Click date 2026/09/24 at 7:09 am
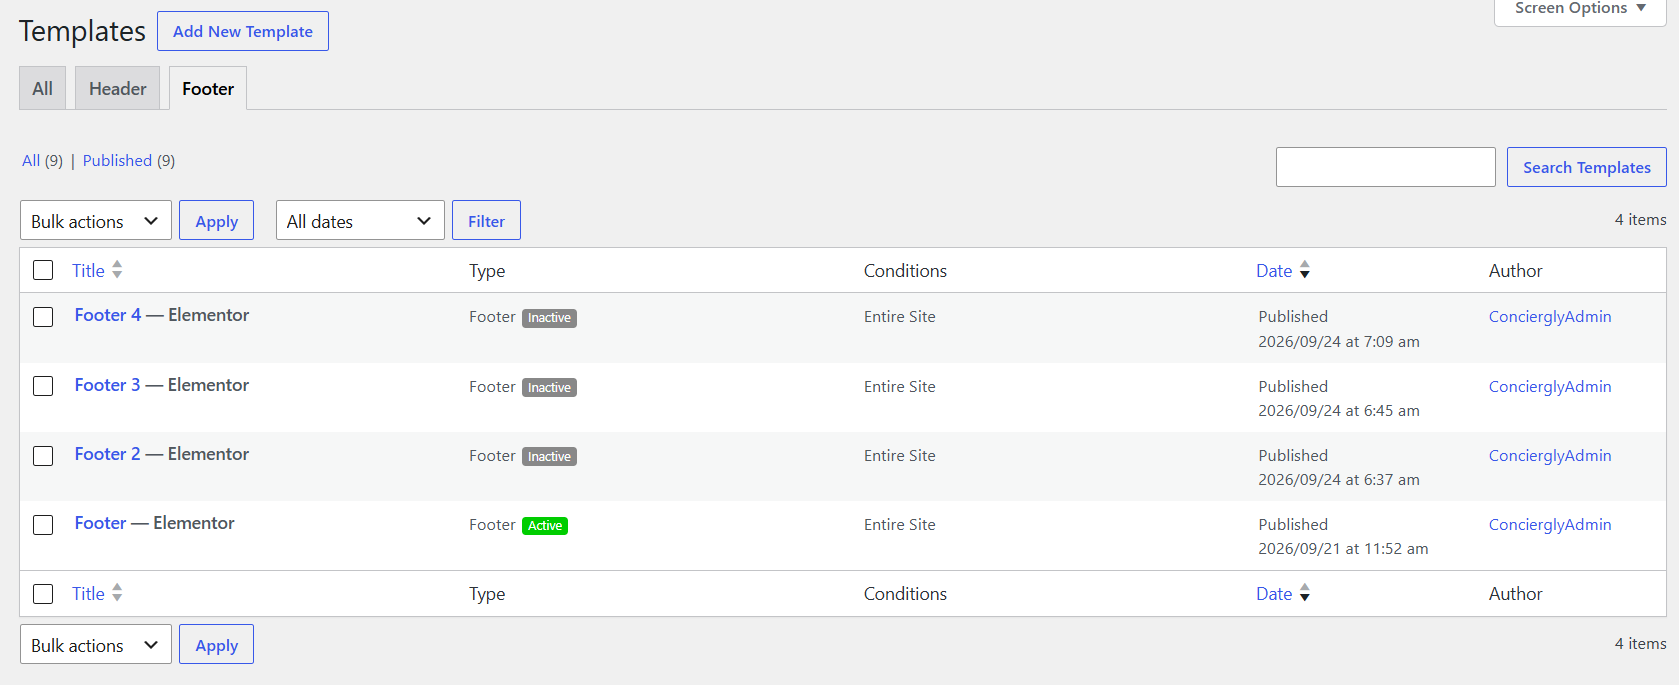1679x685 pixels. click(x=1339, y=341)
